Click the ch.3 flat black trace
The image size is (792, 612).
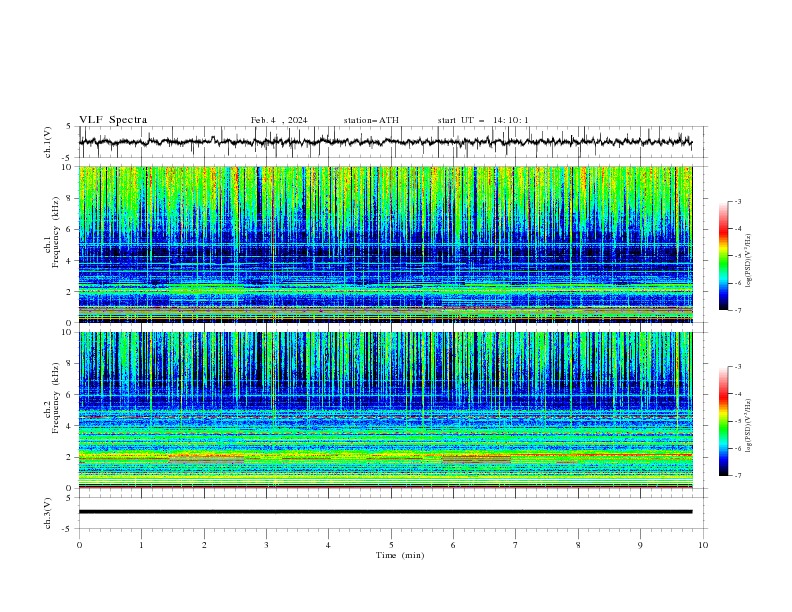(x=385, y=512)
